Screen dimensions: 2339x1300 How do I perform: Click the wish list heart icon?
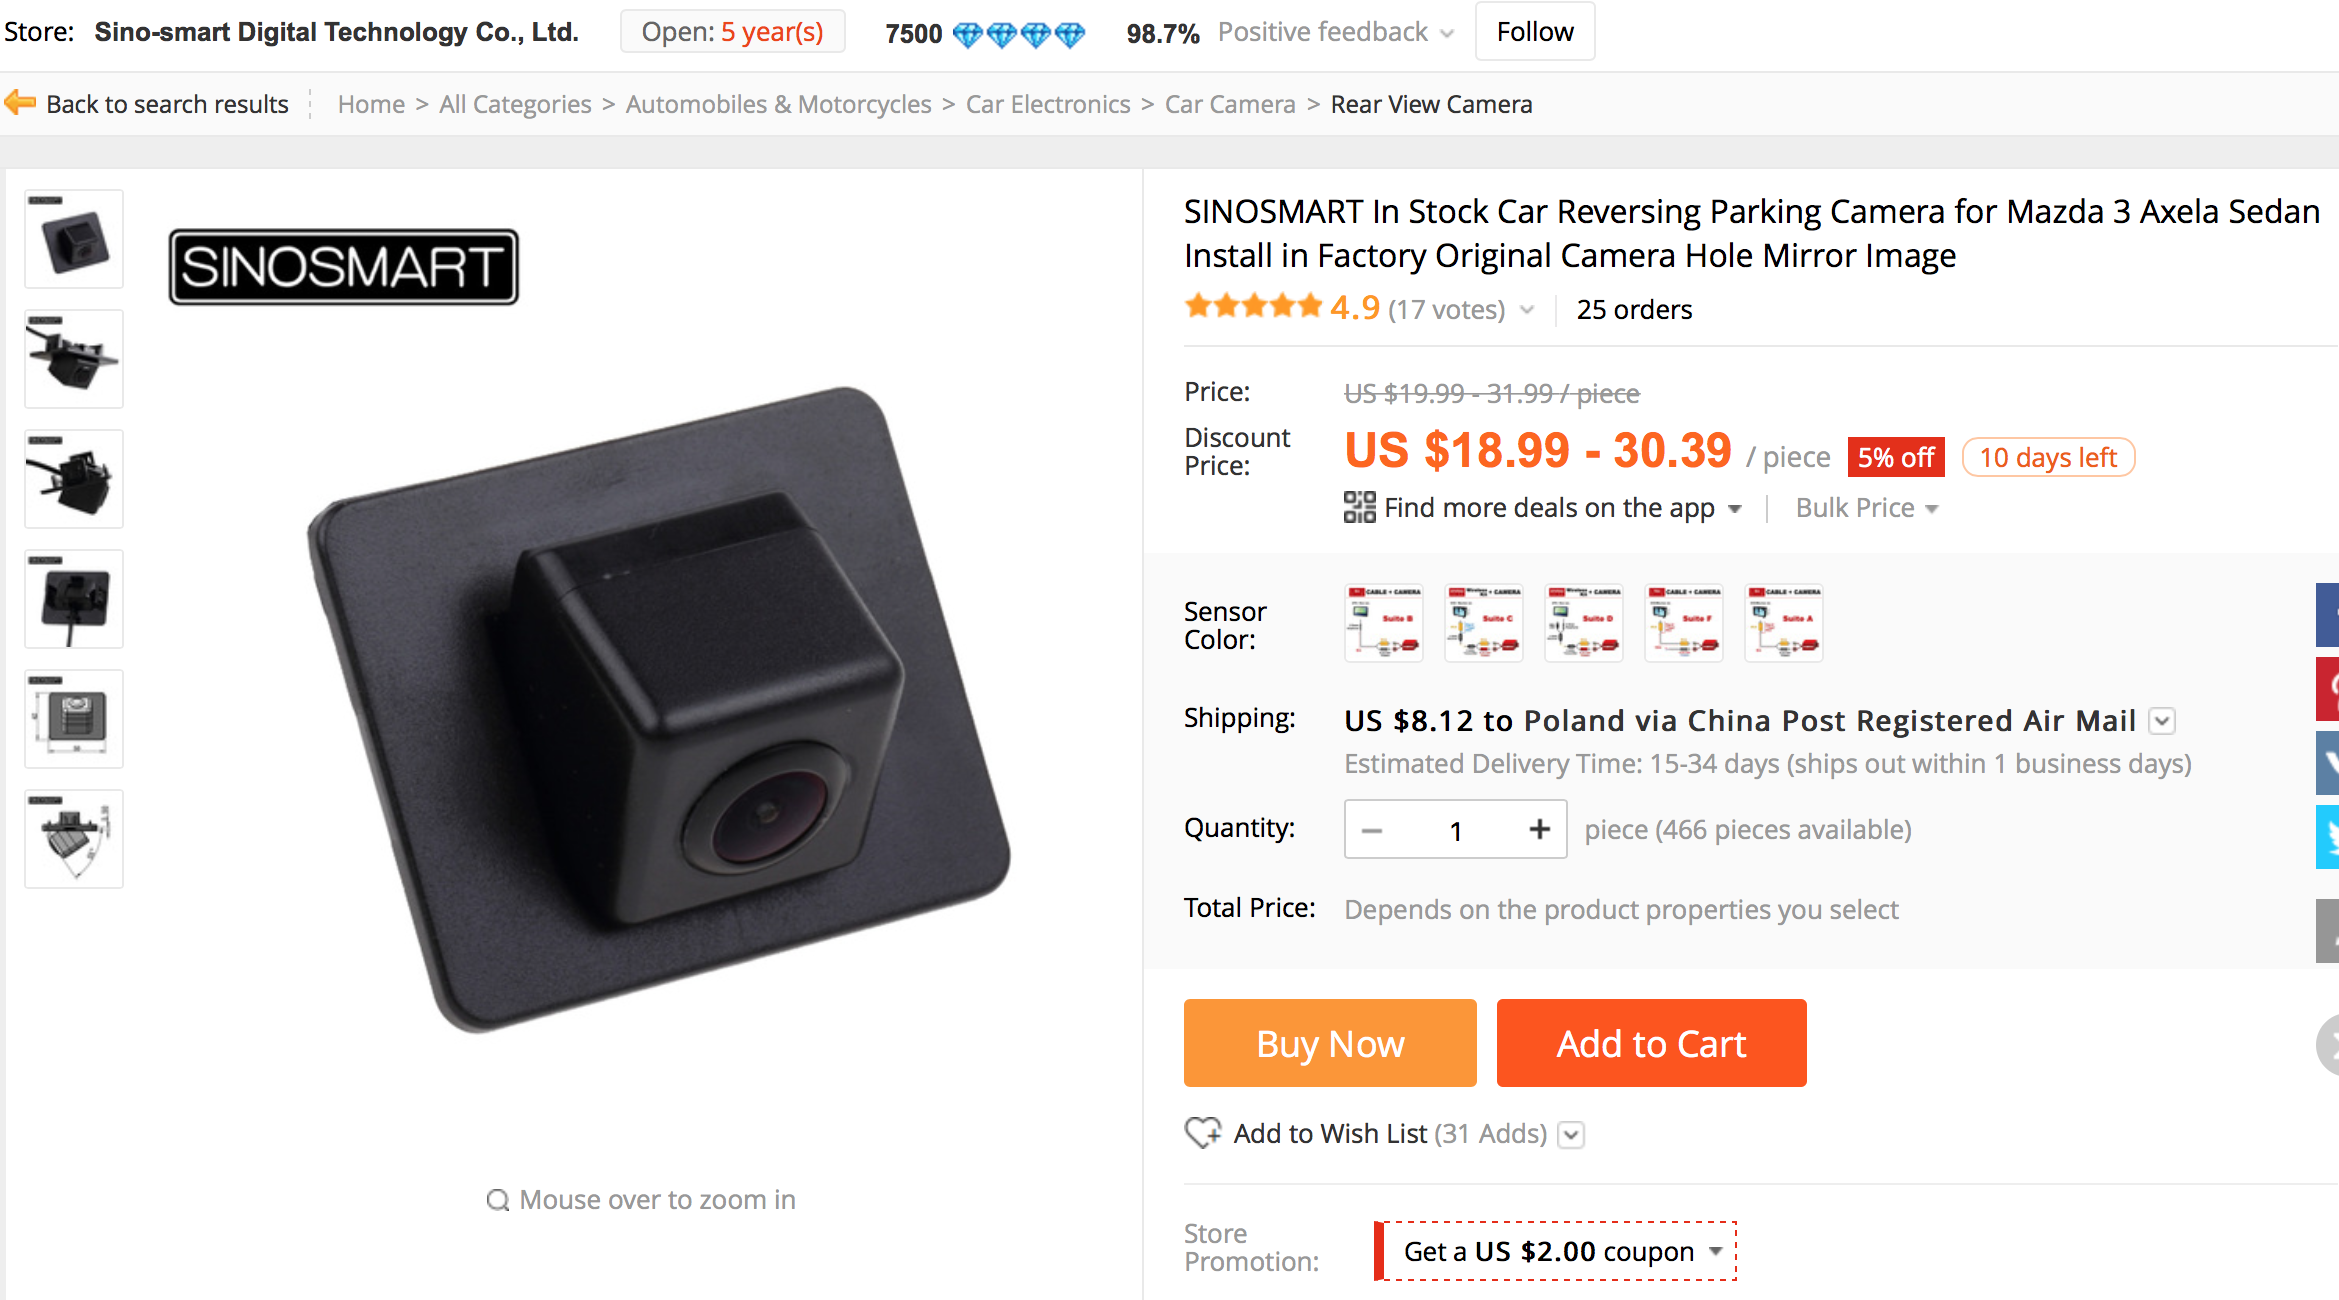coord(1202,1133)
